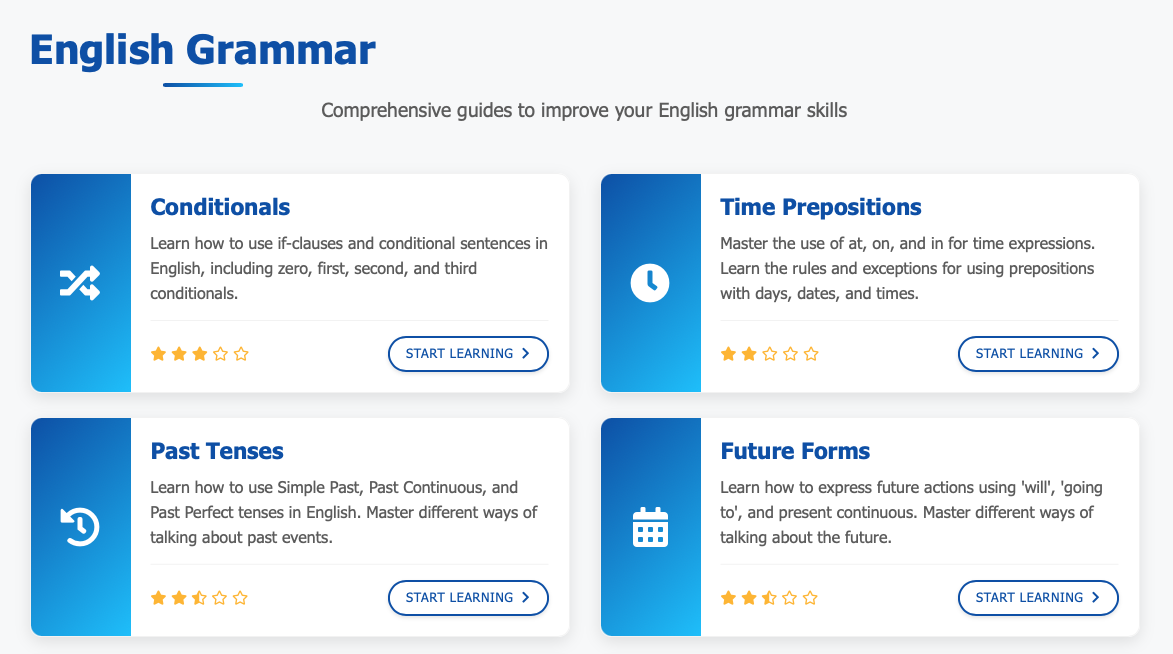Click the shuffle icon on Conditionals card
The height and width of the screenshot is (654, 1173).
80,283
